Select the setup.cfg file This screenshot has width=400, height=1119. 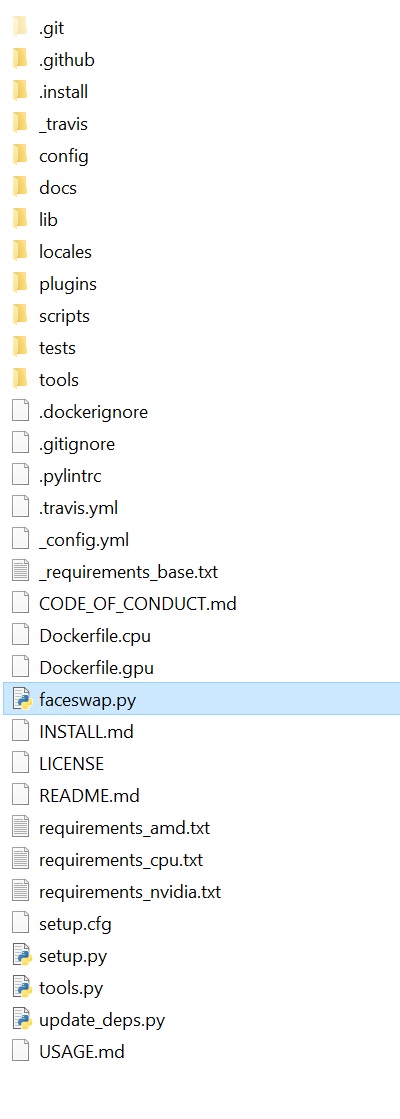click(62, 923)
